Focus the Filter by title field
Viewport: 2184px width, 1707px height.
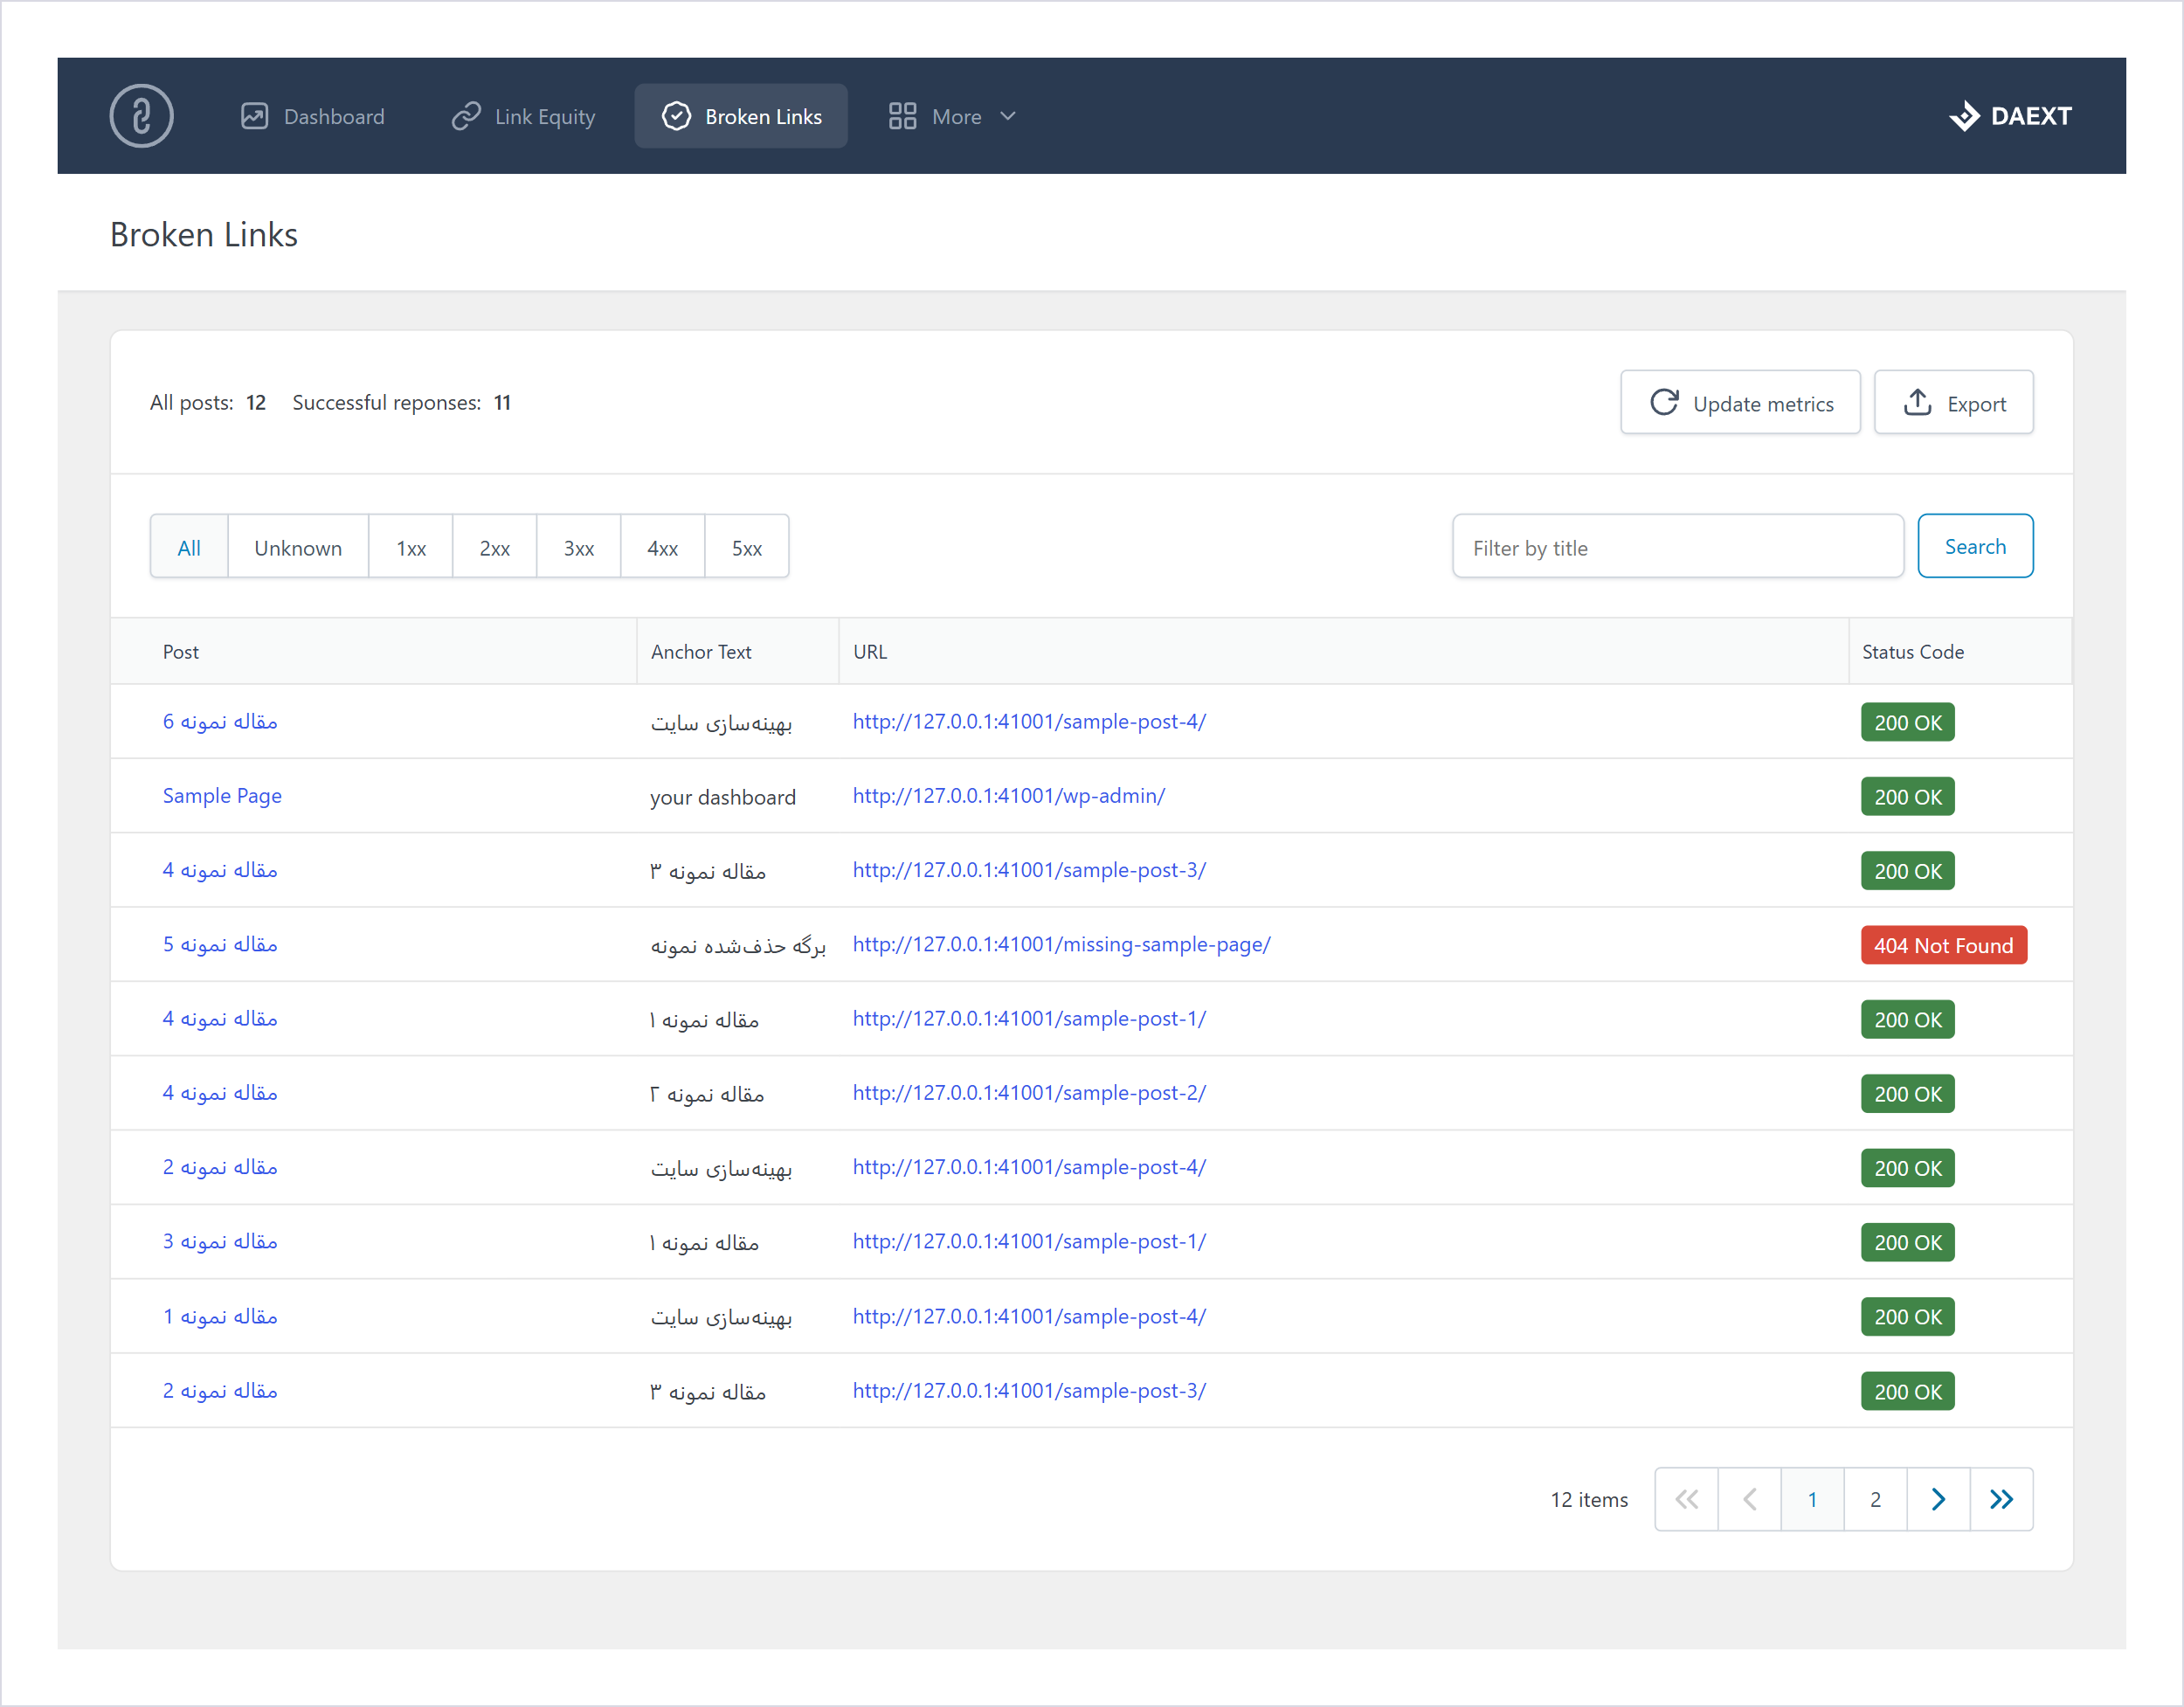tap(1678, 547)
